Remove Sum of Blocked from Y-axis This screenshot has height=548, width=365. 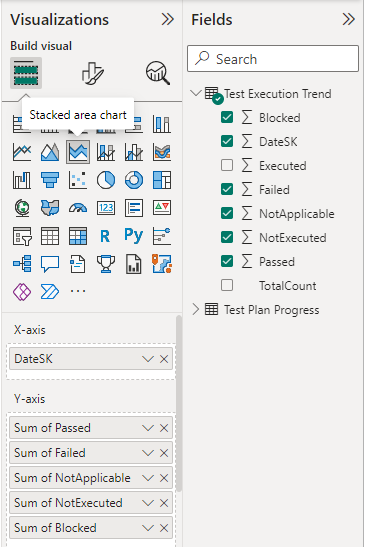pos(164,528)
